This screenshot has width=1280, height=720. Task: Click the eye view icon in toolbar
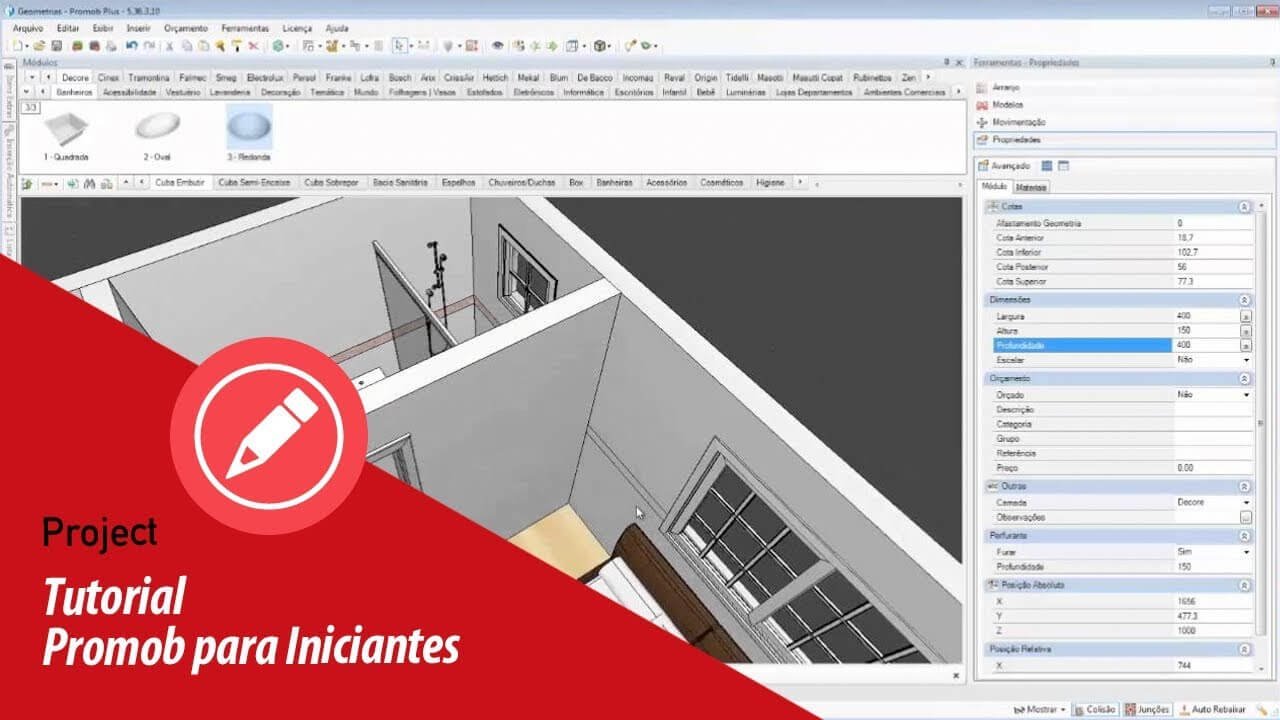pos(497,45)
